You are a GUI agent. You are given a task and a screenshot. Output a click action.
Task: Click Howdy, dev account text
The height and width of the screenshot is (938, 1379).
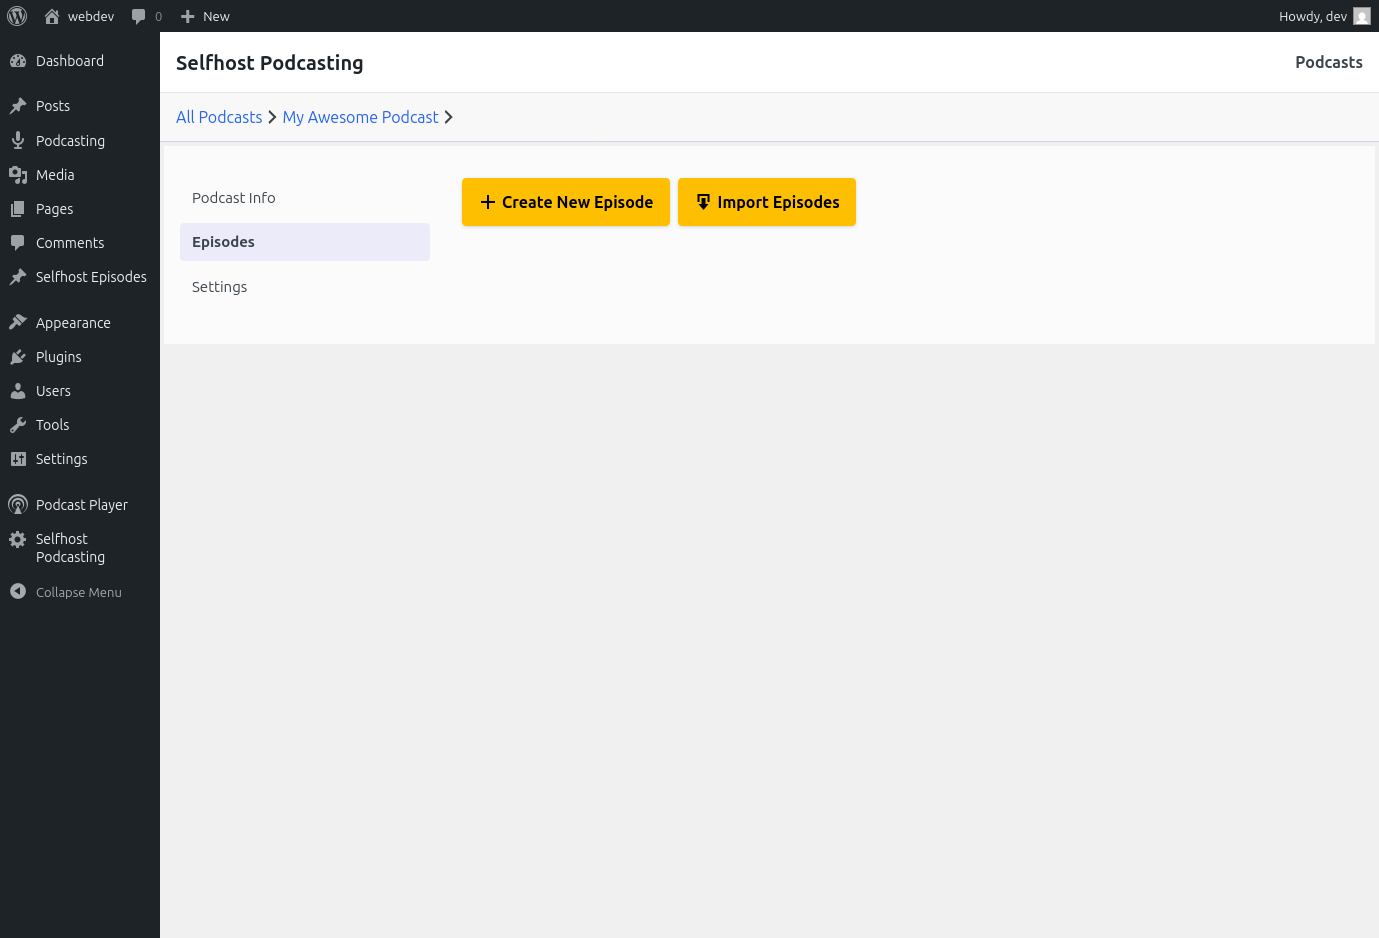pyautogui.click(x=1313, y=16)
